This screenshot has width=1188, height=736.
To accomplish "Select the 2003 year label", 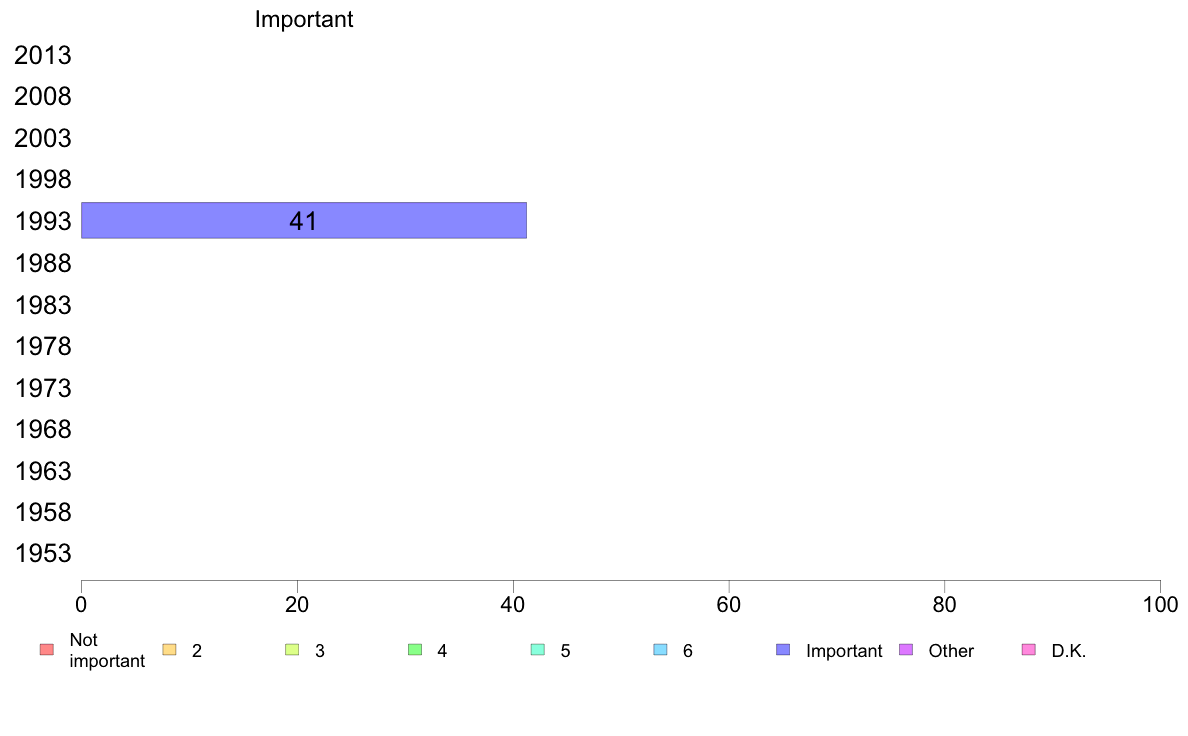I will click(43, 139).
